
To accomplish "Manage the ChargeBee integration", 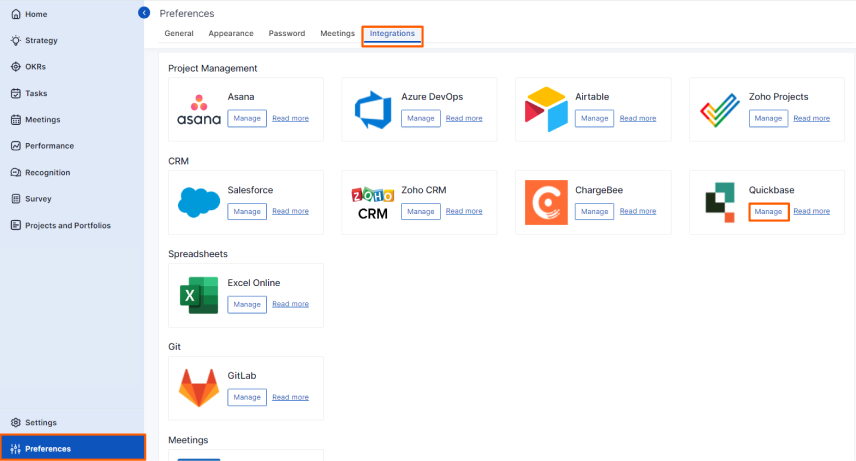I will click(x=594, y=211).
